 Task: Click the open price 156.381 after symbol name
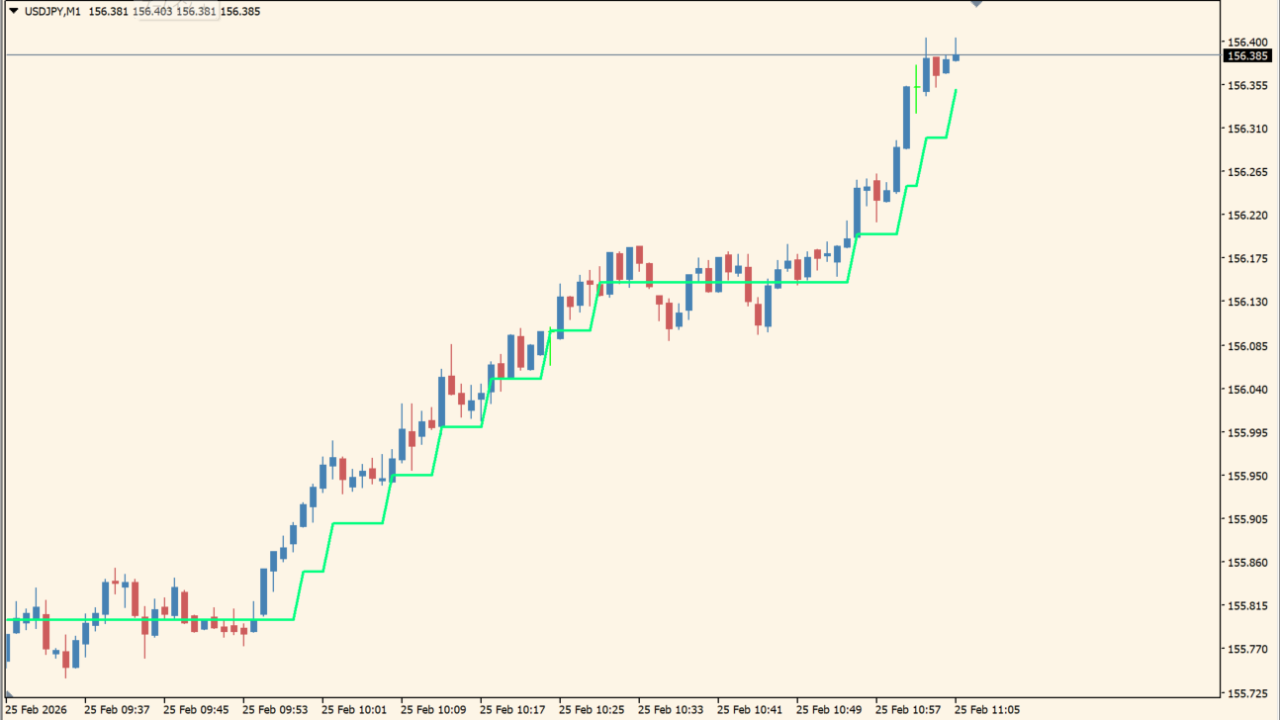pyautogui.click(x=108, y=12)
